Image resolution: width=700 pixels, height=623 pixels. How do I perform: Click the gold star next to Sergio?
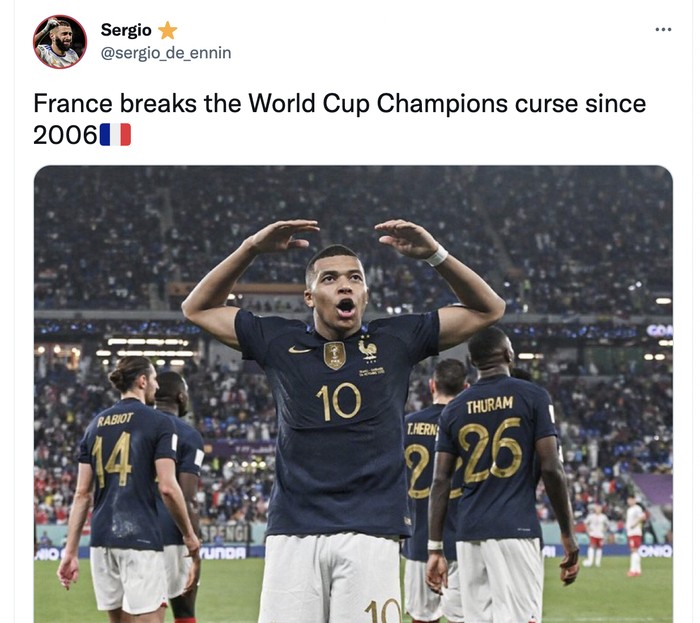coord(167,30)
